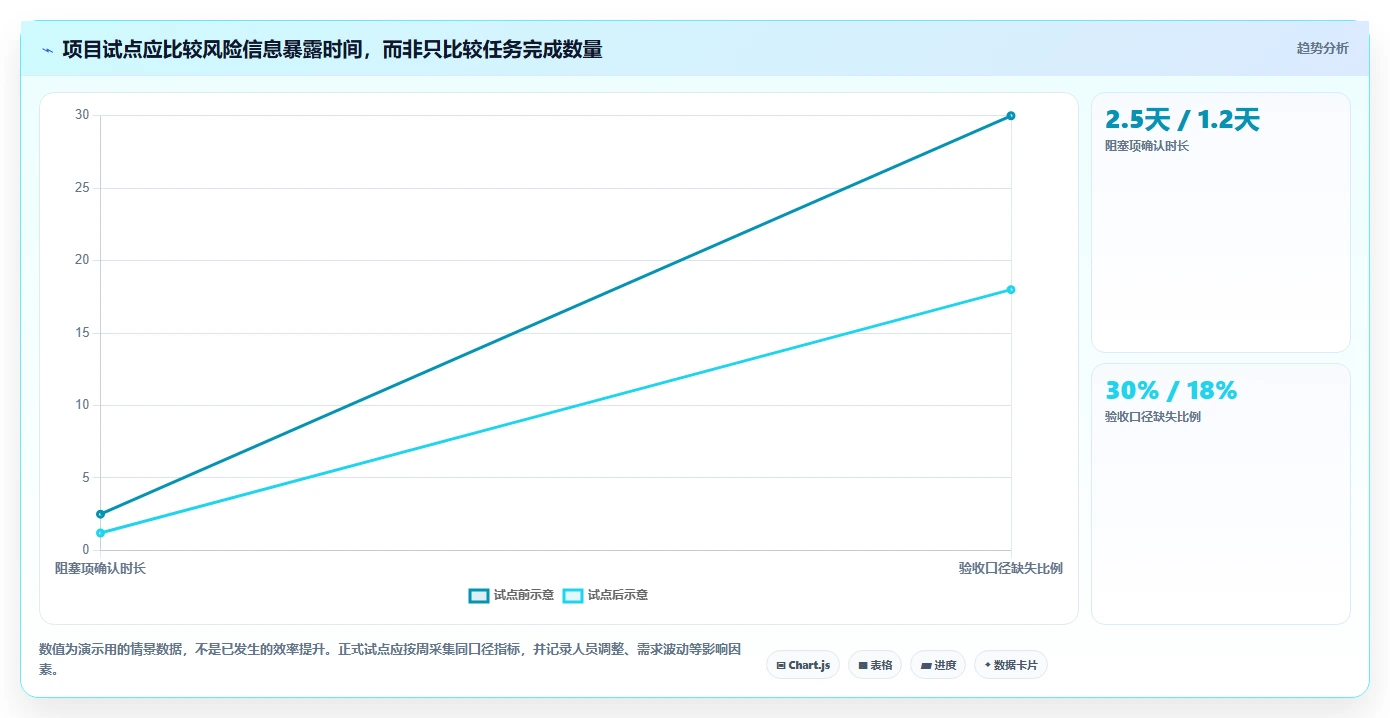This screenshot has height=718, width=1390.
Task: Toggle the 试点后示意 legend item
Action: (605, 595)
